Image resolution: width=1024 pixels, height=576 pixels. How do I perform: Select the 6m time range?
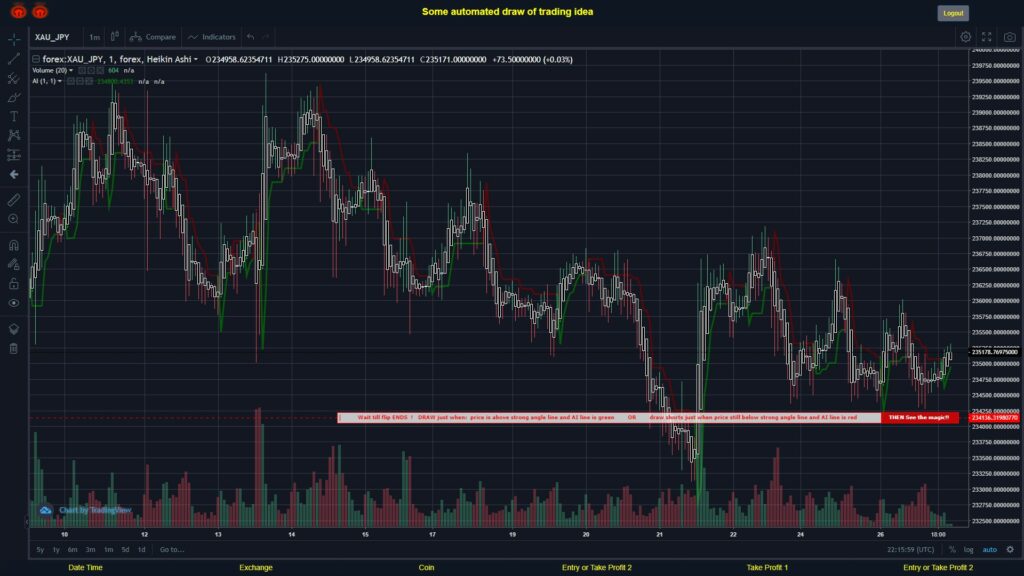[72, 550]
